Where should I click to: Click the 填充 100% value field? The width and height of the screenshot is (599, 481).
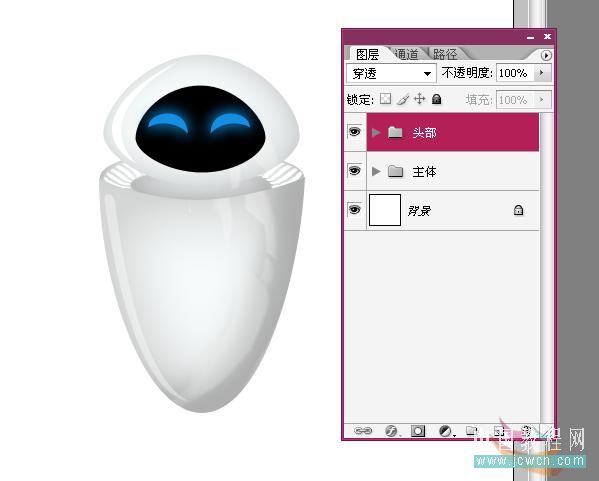point(516,100)
